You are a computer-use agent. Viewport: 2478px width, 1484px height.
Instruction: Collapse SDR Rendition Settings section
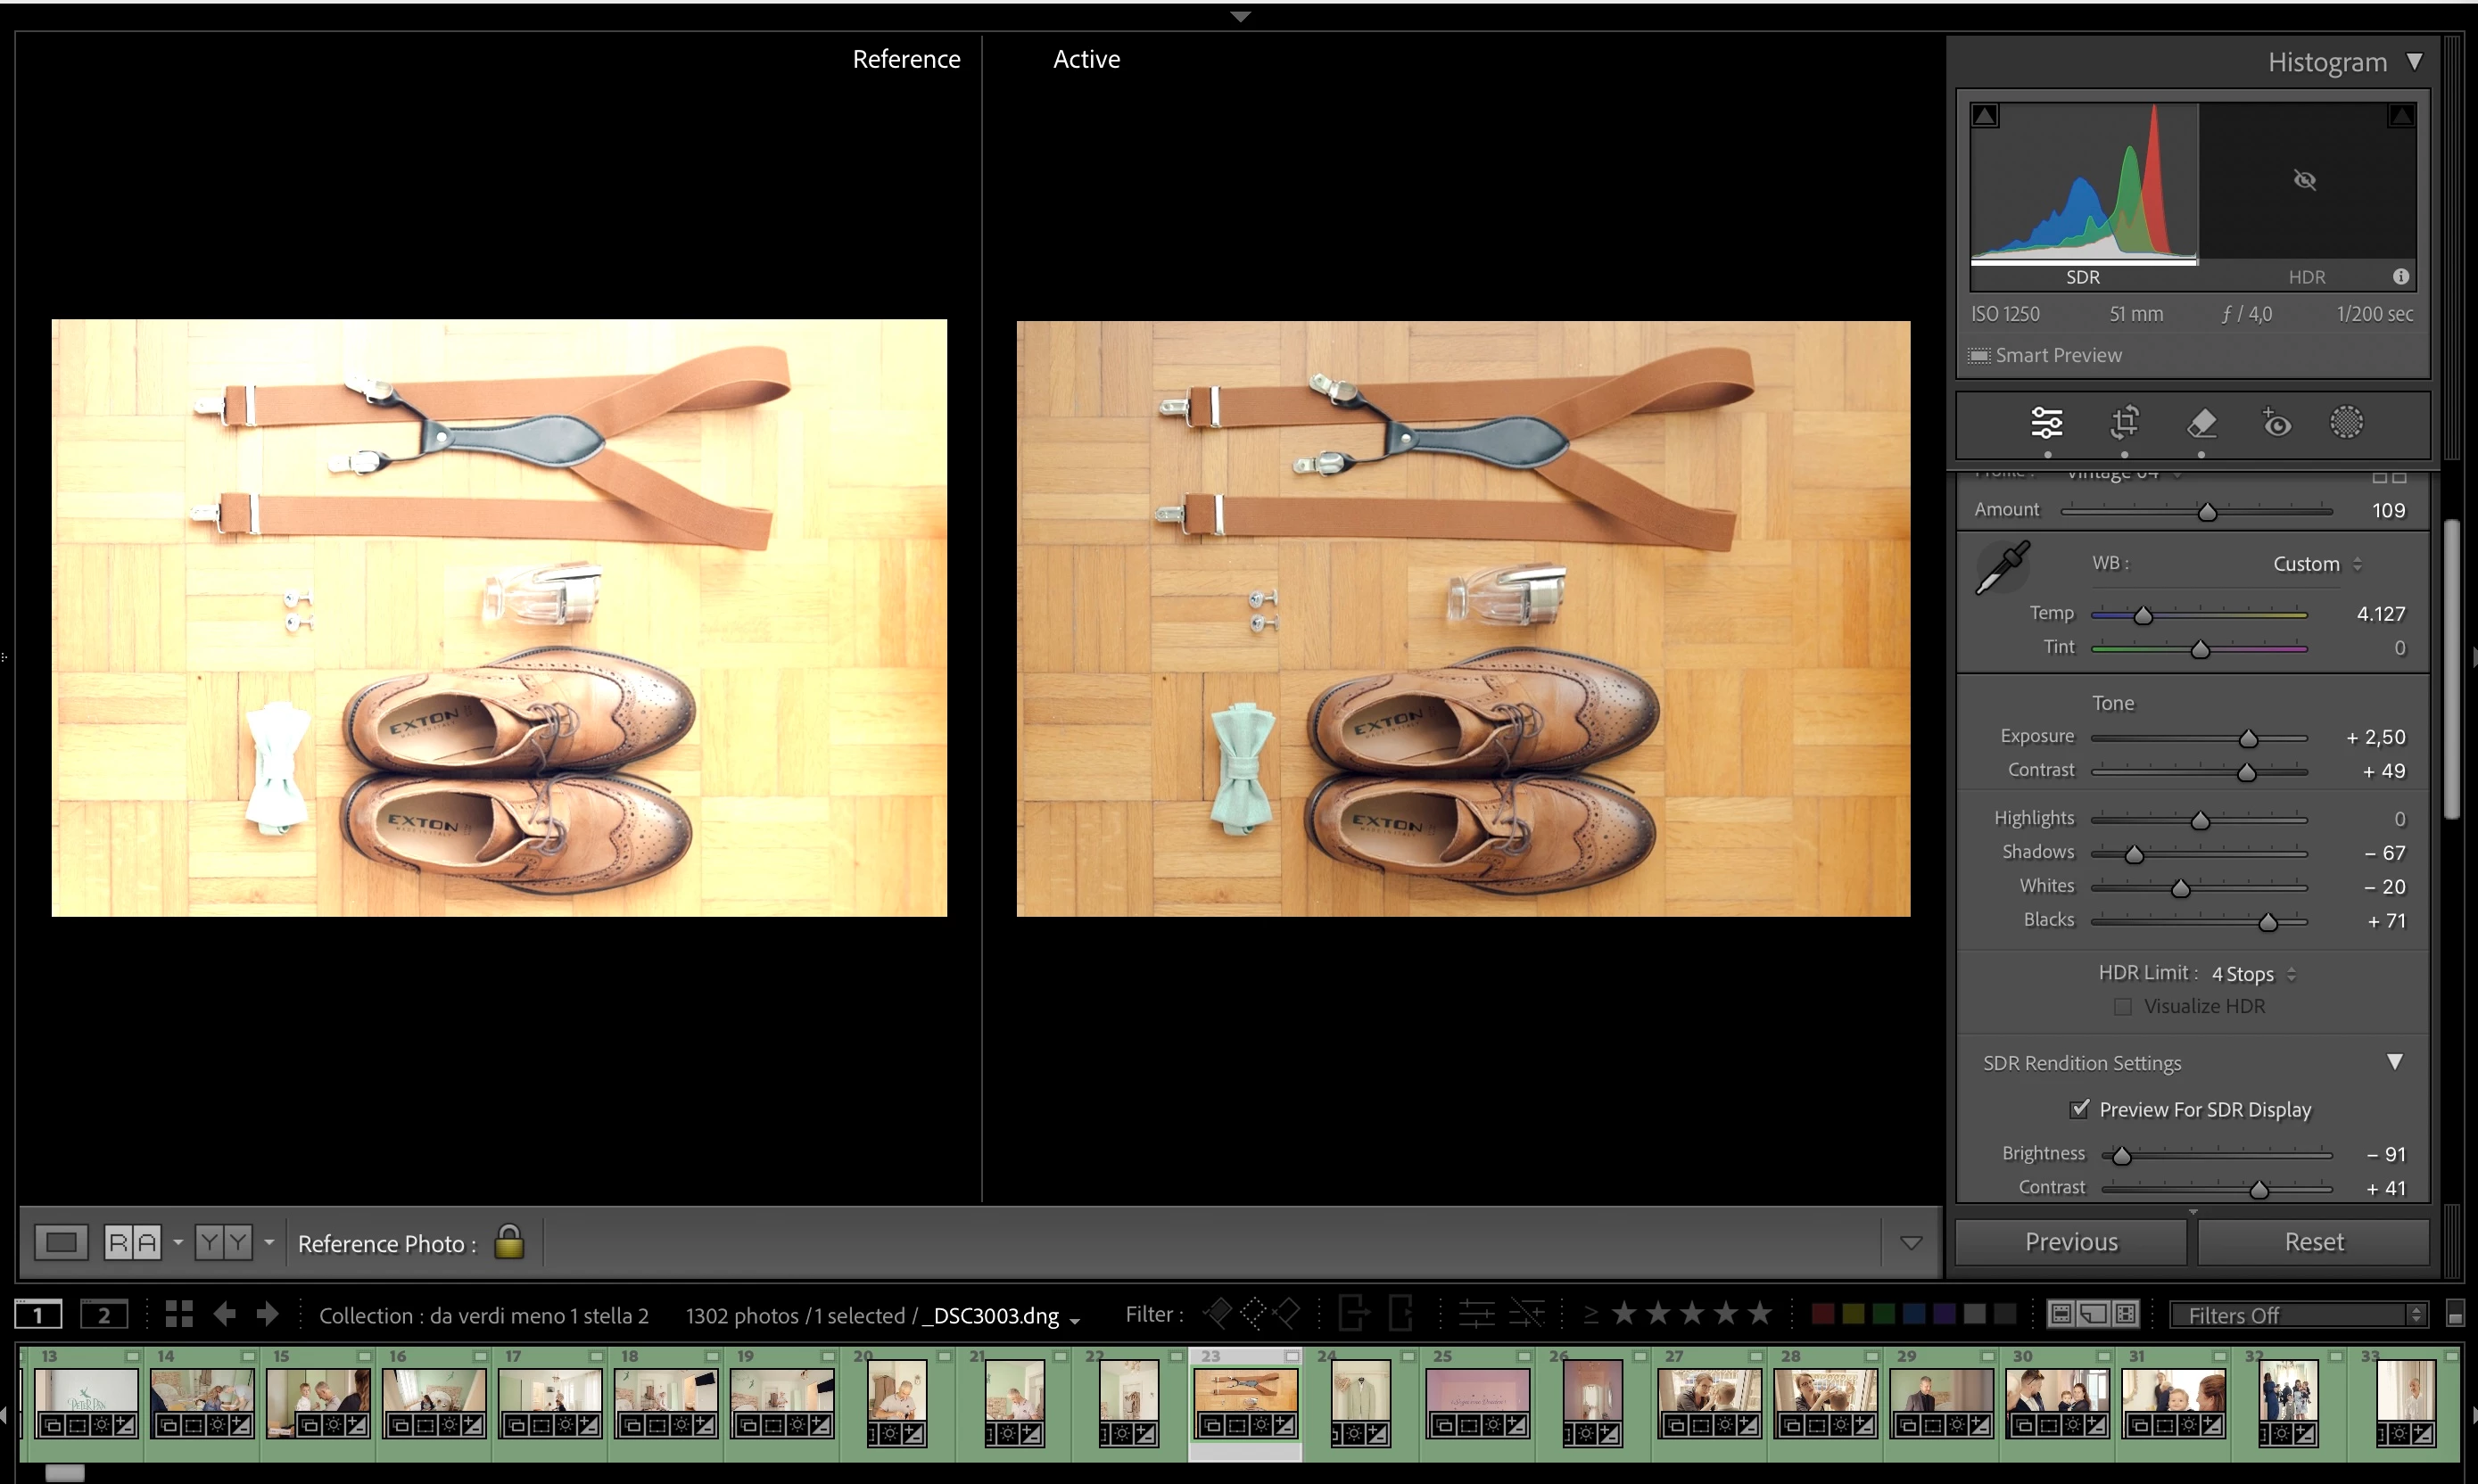(2394, 1062)
